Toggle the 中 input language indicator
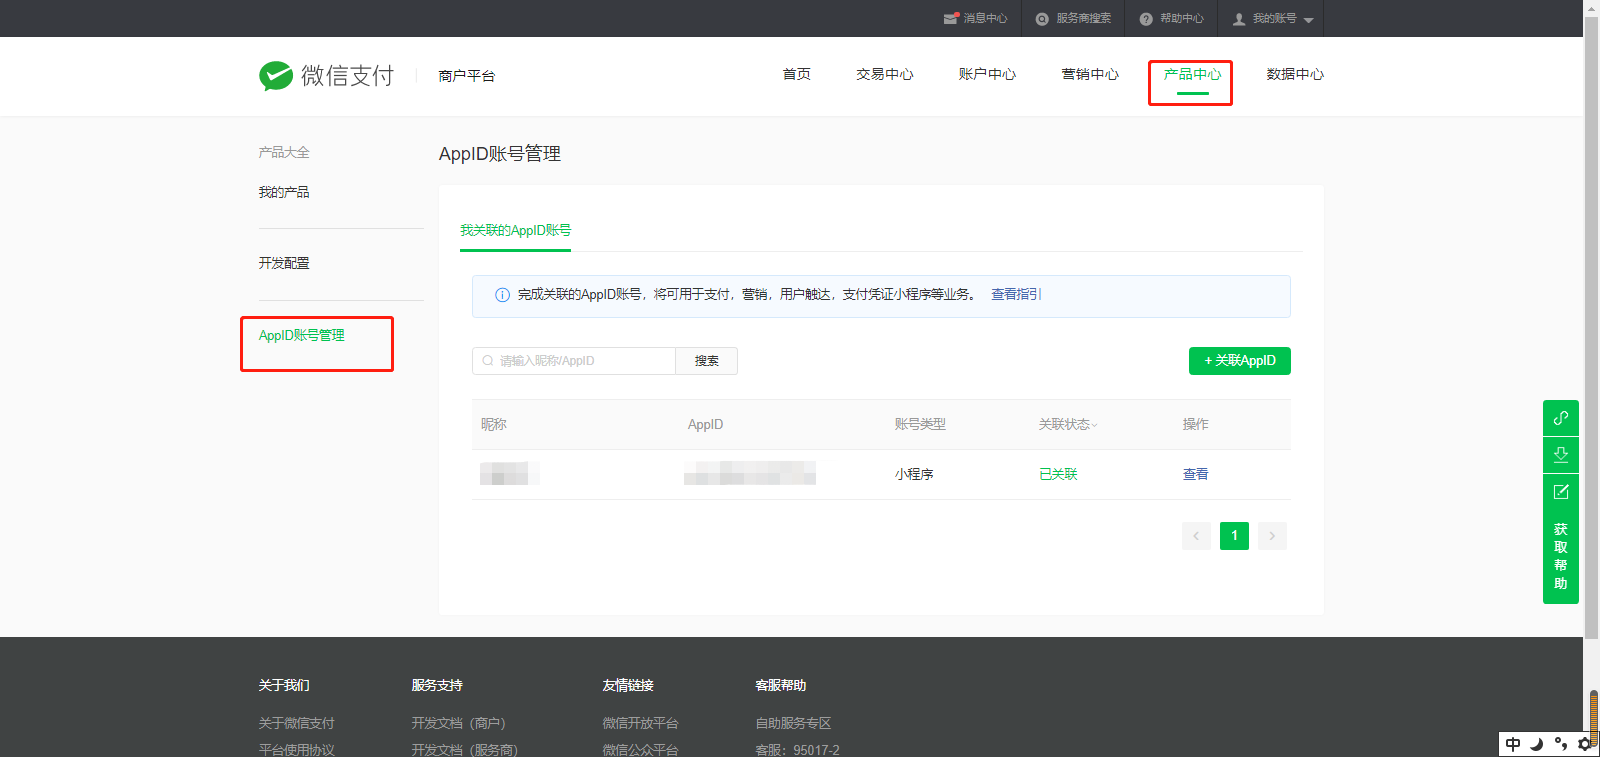The width and height of the screenshot is (1600, 757). point(1513,744)
